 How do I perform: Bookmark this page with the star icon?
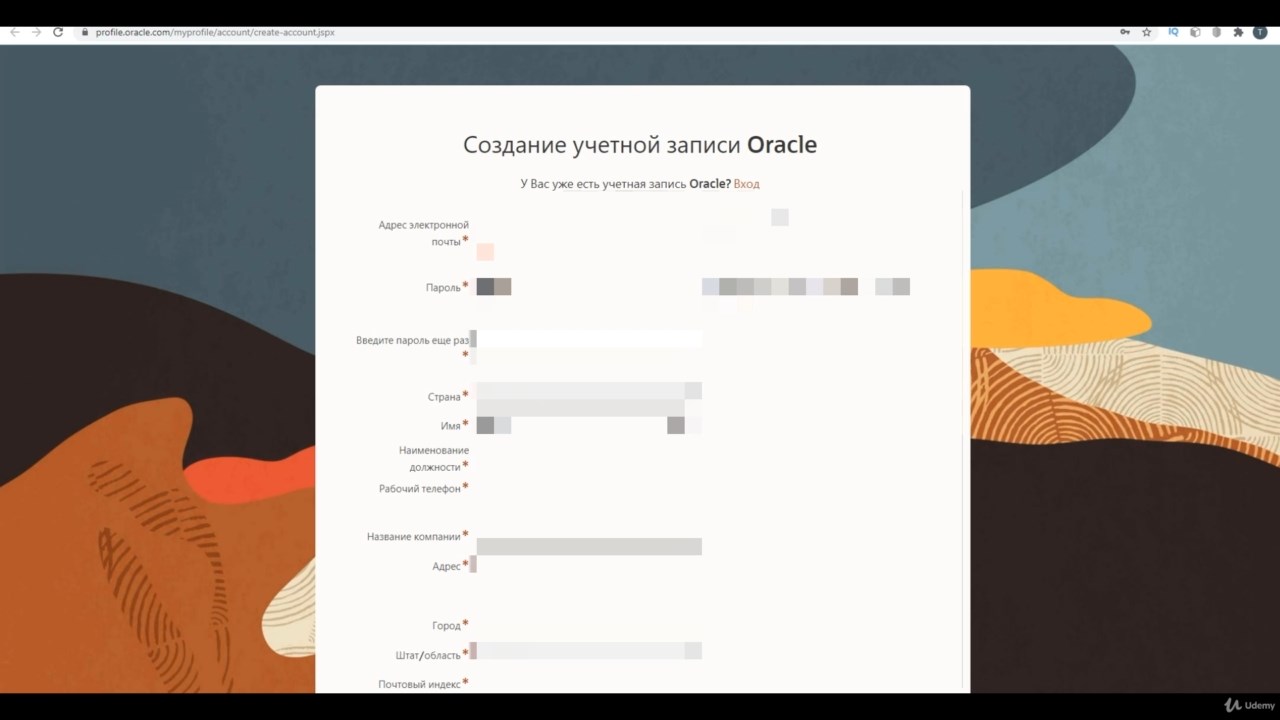[1147, 32]
